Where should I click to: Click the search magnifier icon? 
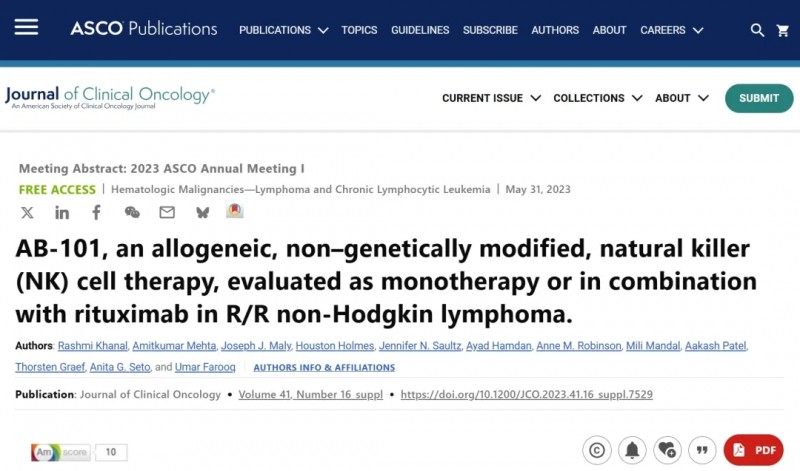(758, 30)
